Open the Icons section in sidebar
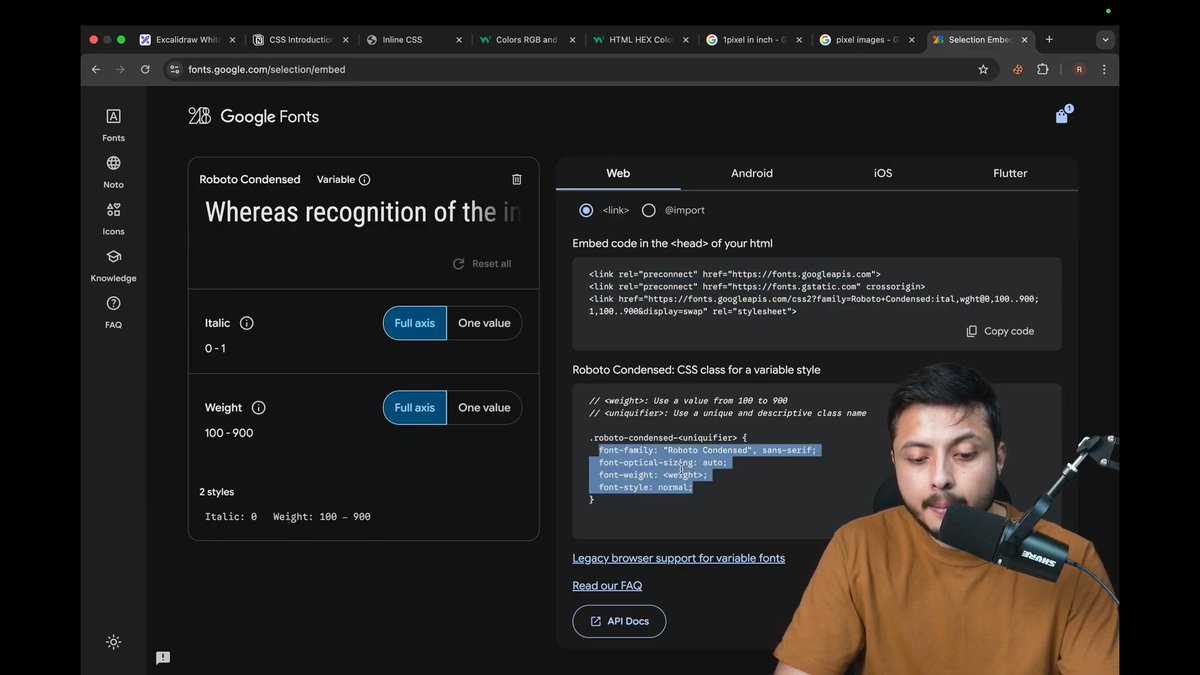Viewport: 1200px width, 675px height. coord(113,218)
